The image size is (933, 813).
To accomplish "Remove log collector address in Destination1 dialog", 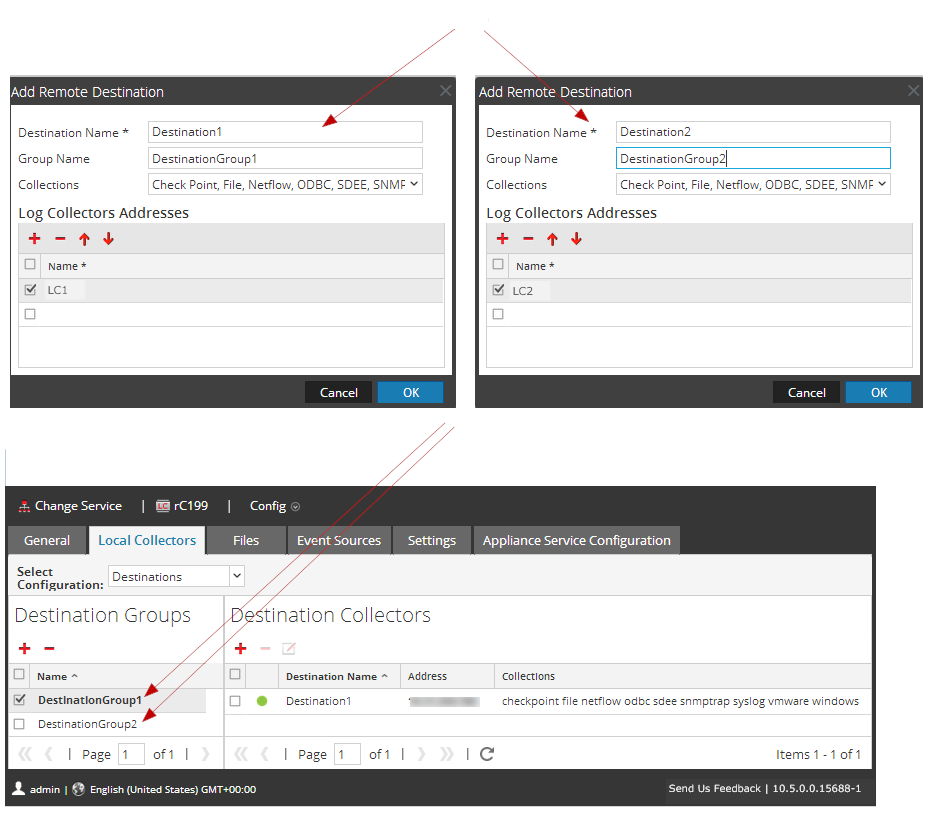I will (x=60, y=239).
